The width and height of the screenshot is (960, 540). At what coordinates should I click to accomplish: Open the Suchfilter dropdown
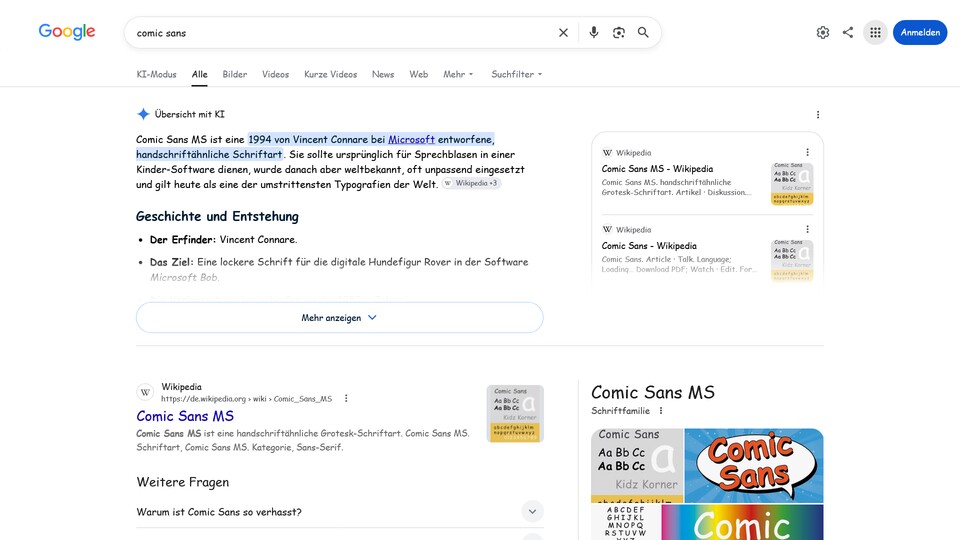517,74
